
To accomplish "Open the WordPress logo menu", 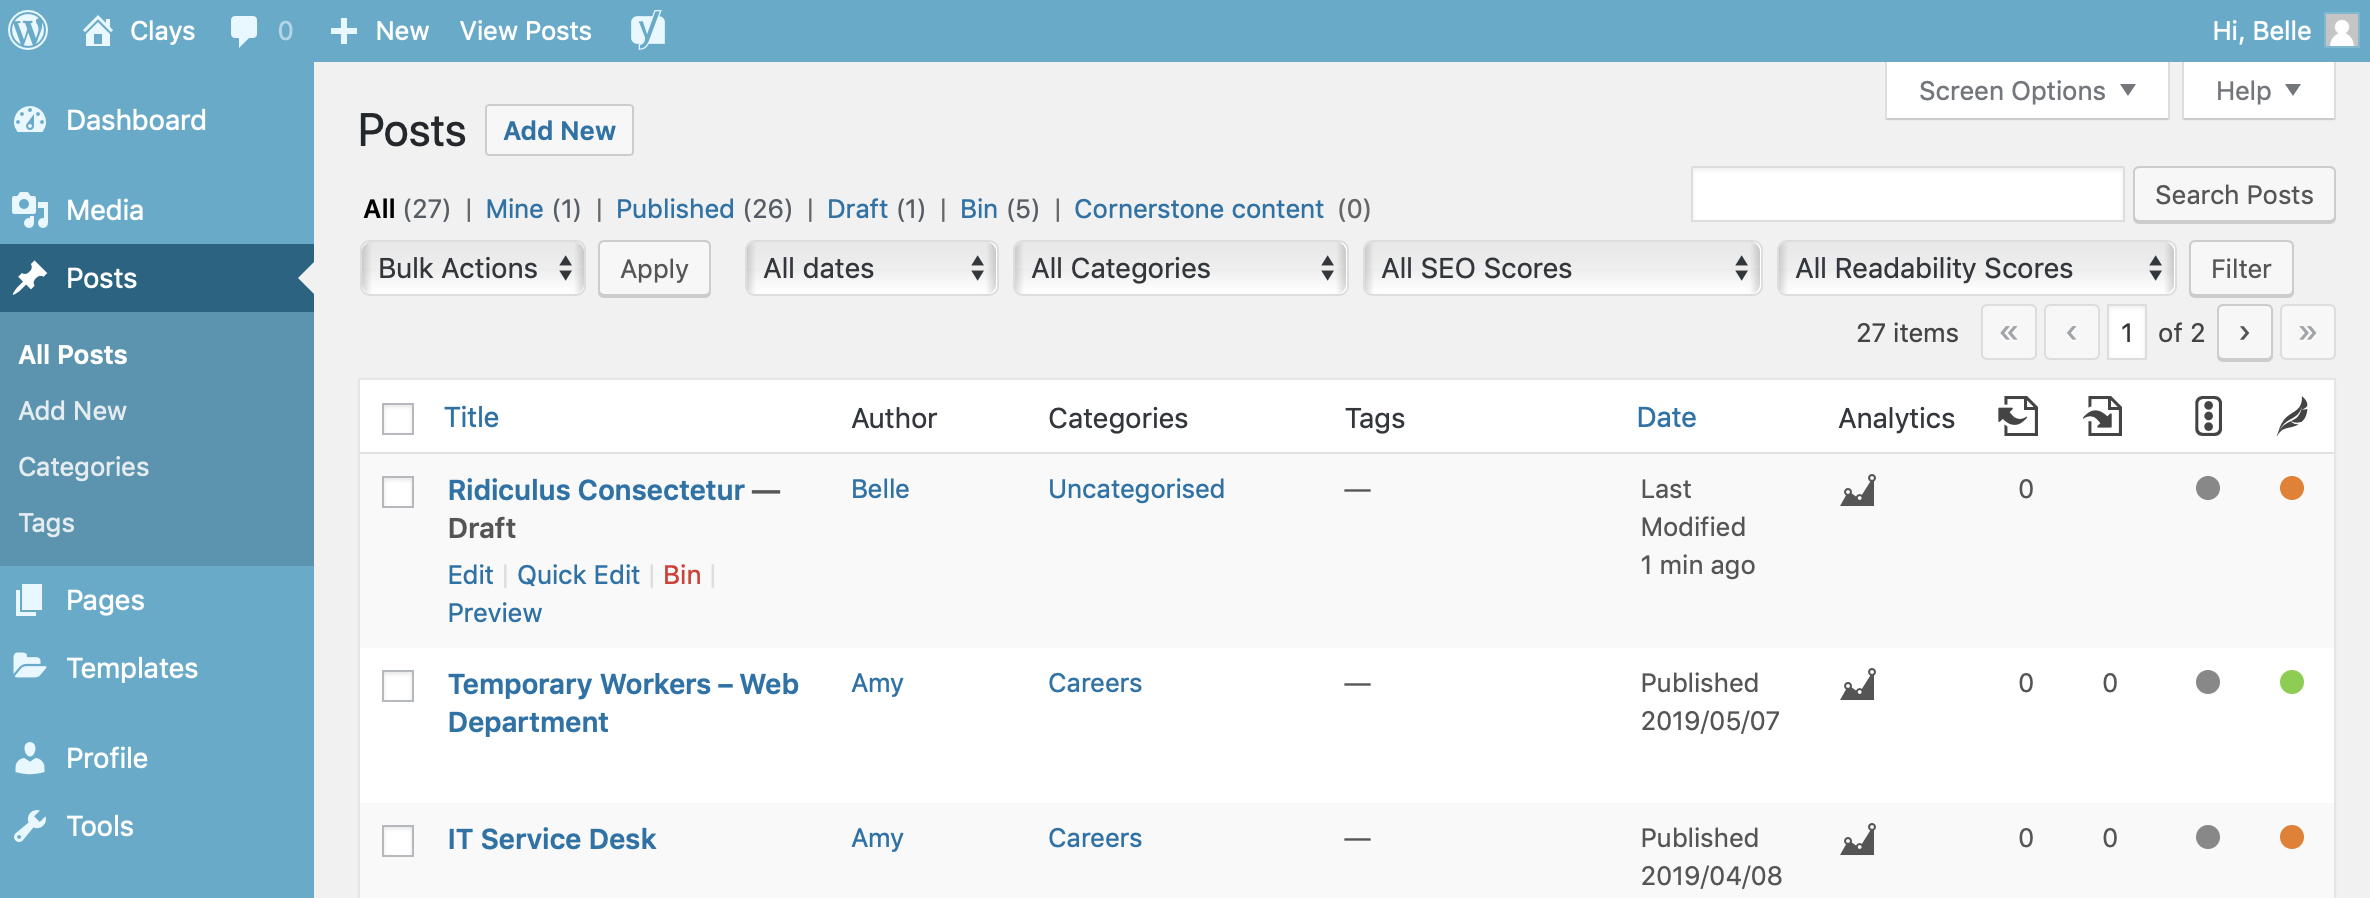I will (x=29, y=31).
